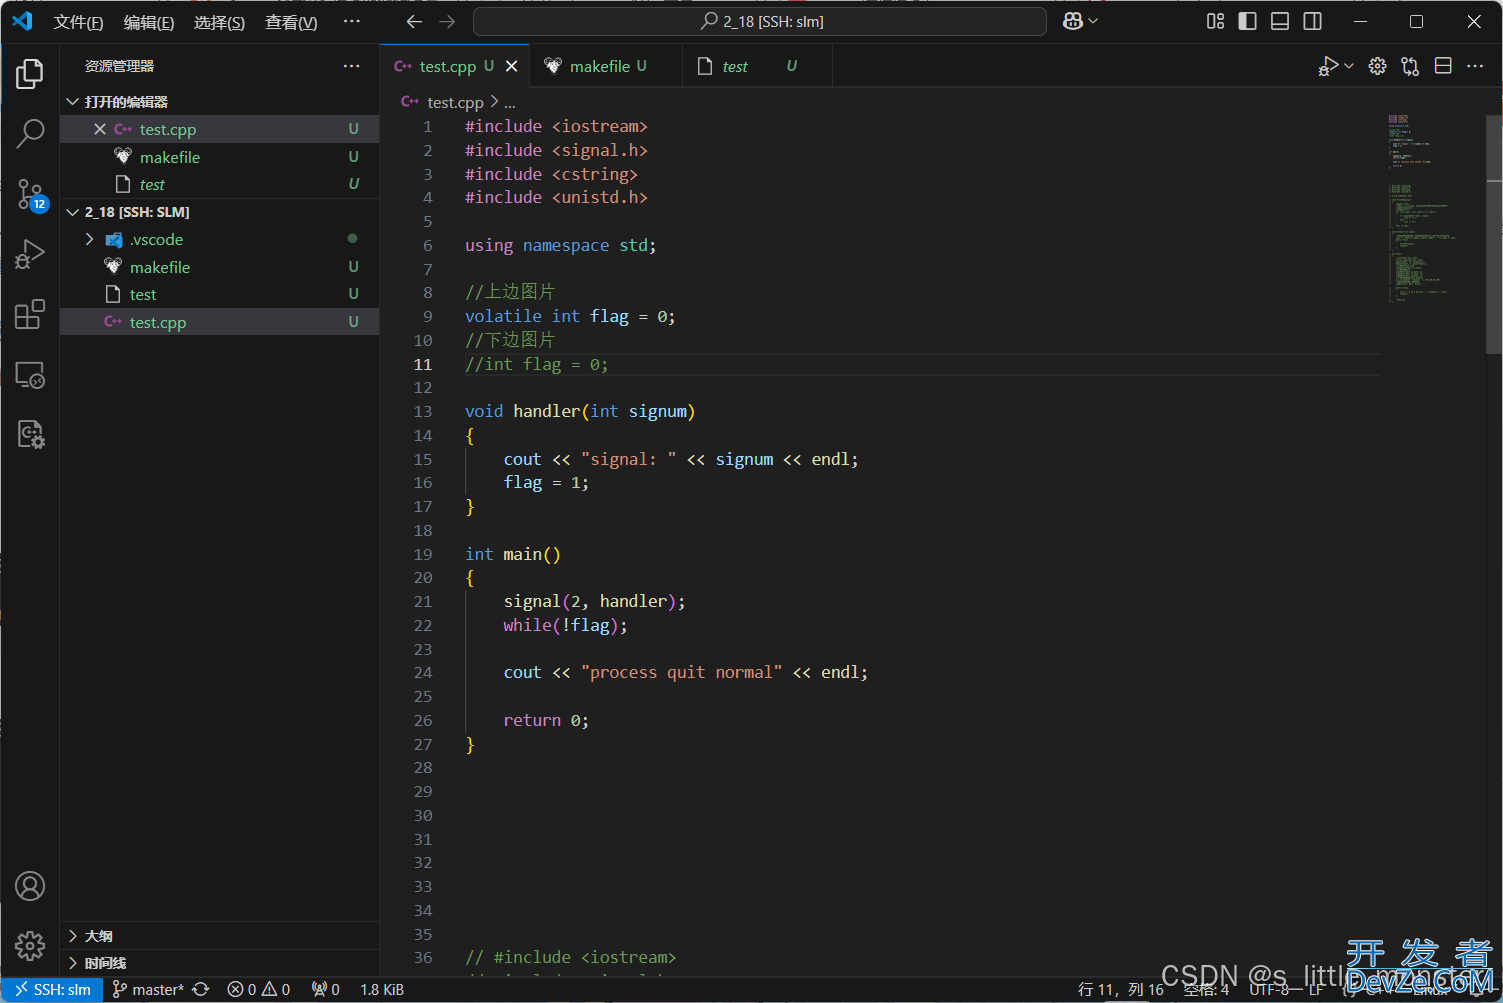Click the open changes icon in editor toolbar
Screen dimensions: 1503x1003
[1410, 66]
